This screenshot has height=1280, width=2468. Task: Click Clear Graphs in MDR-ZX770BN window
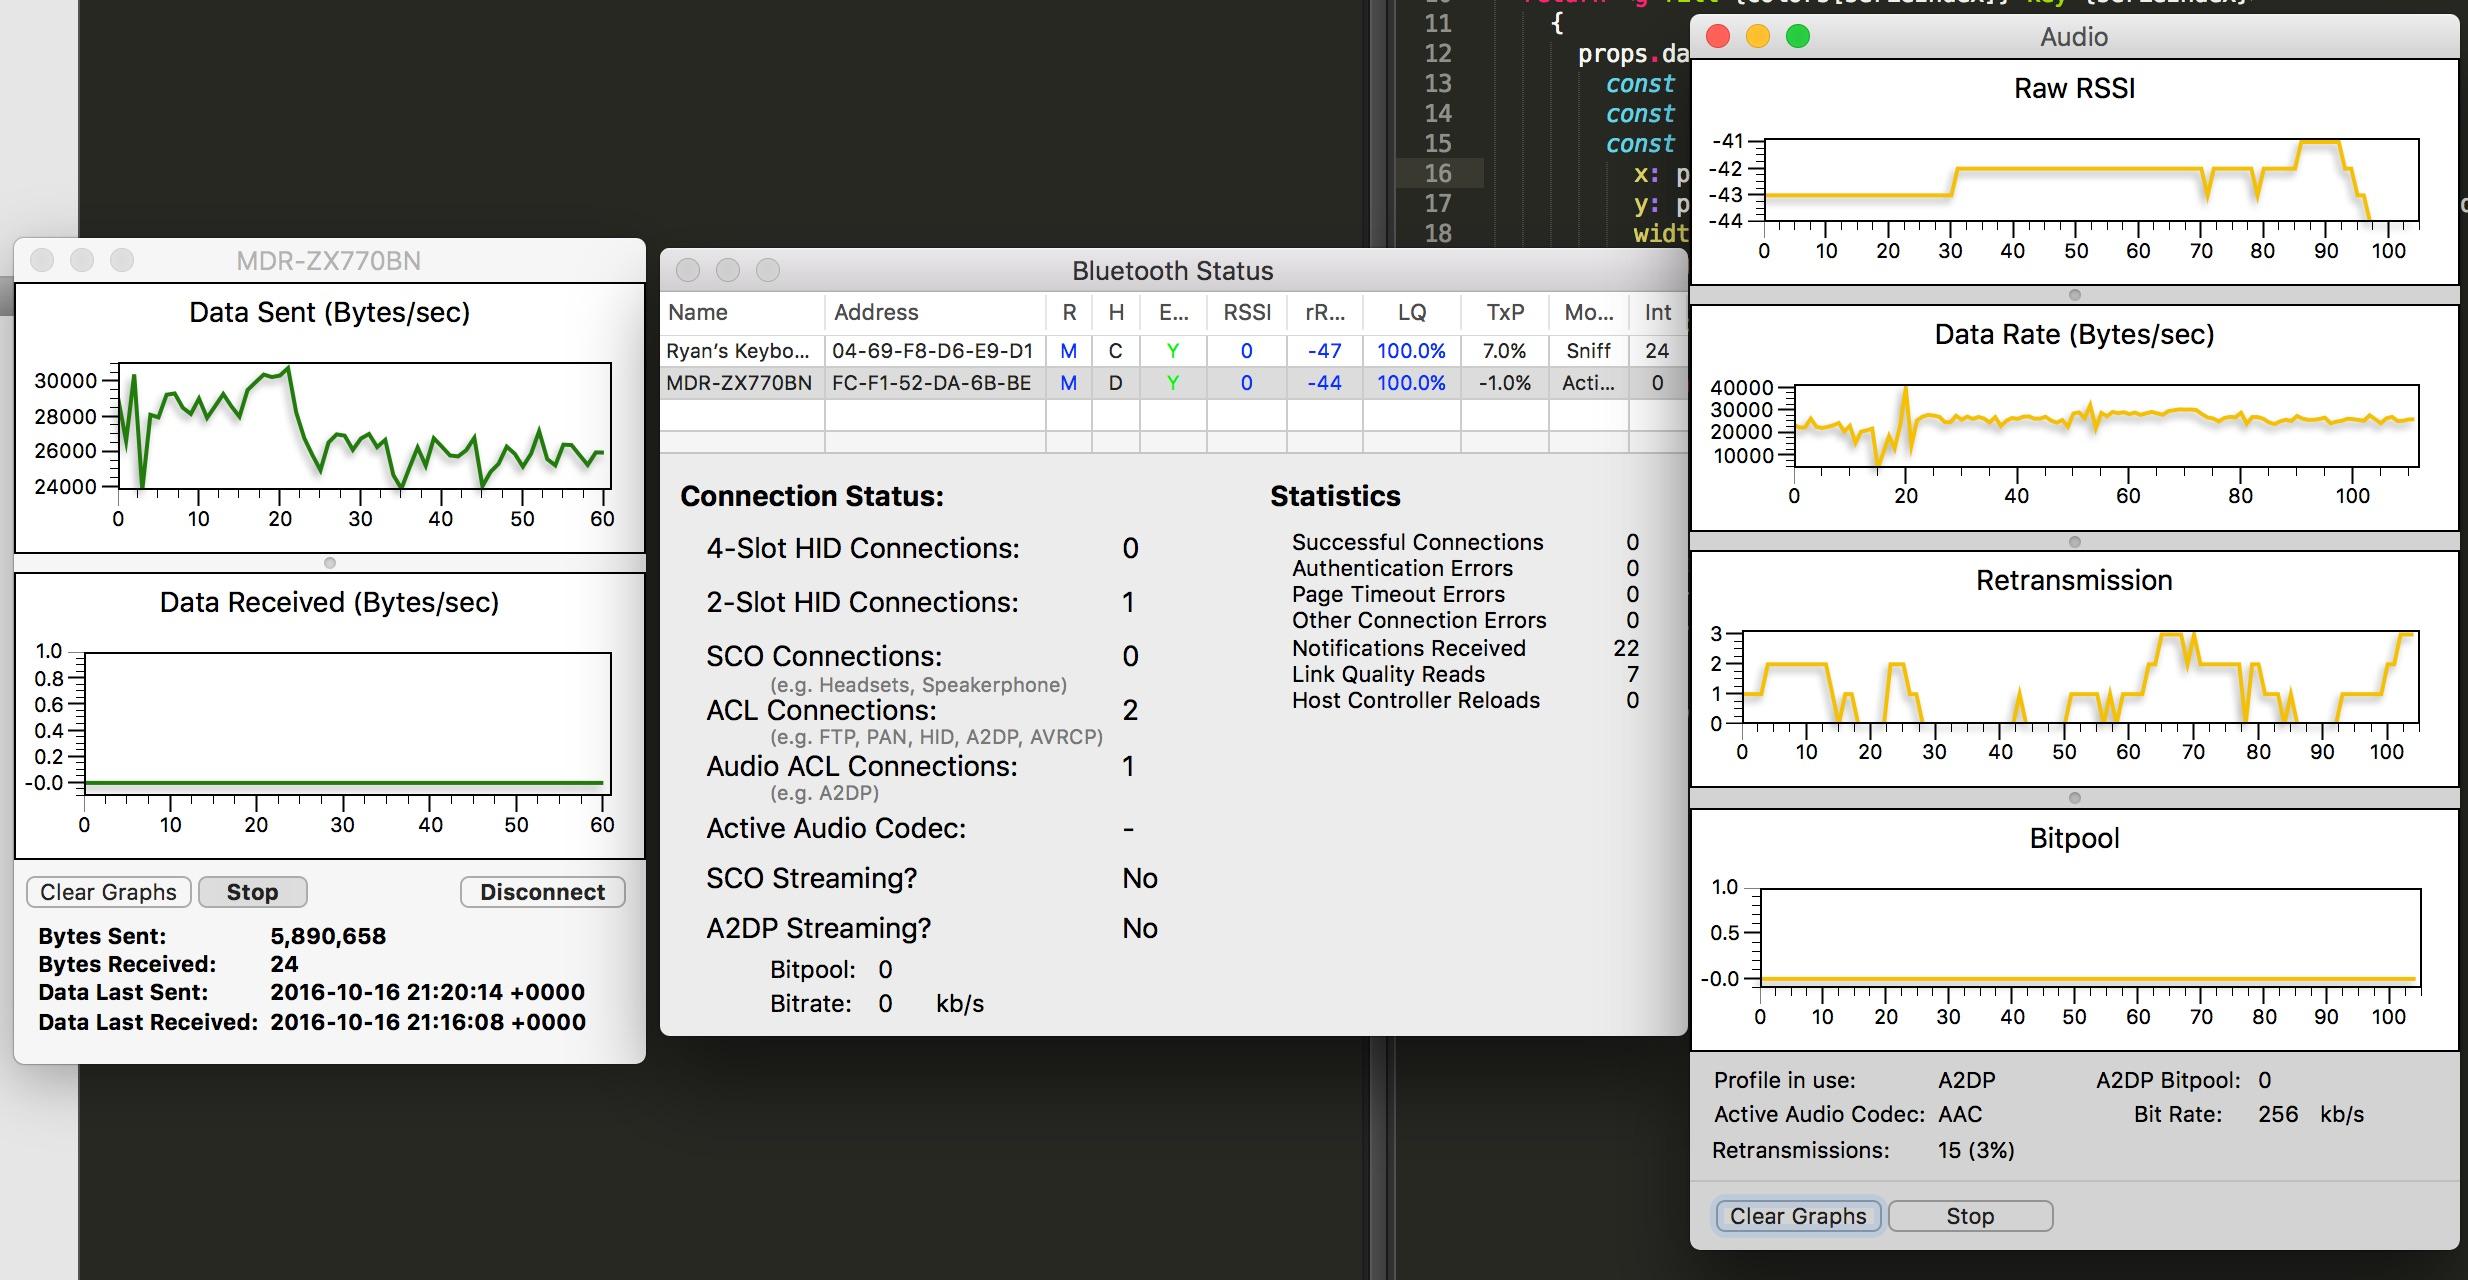108,892
